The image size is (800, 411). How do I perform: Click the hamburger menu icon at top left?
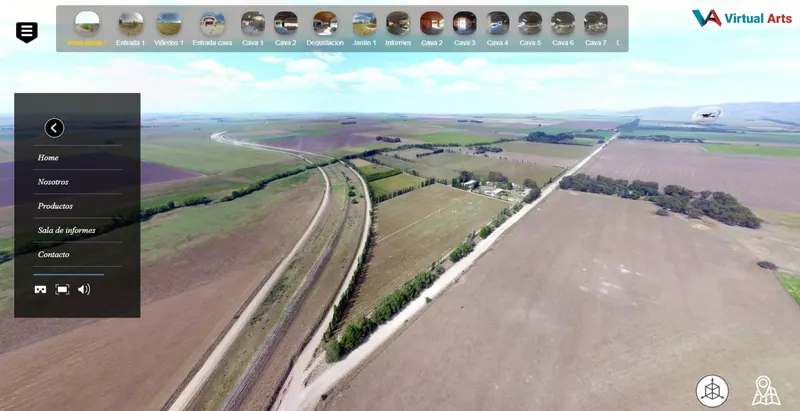(x=27, y=32)
